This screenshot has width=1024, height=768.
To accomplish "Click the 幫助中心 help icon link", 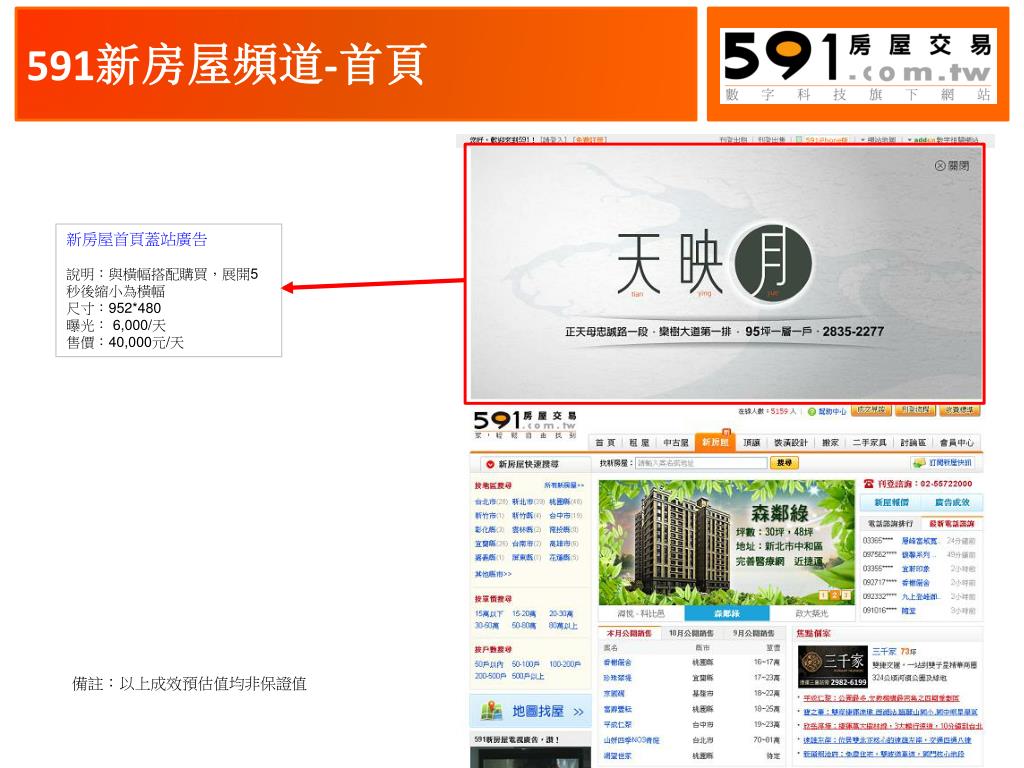I will click(x=827, y=411).
